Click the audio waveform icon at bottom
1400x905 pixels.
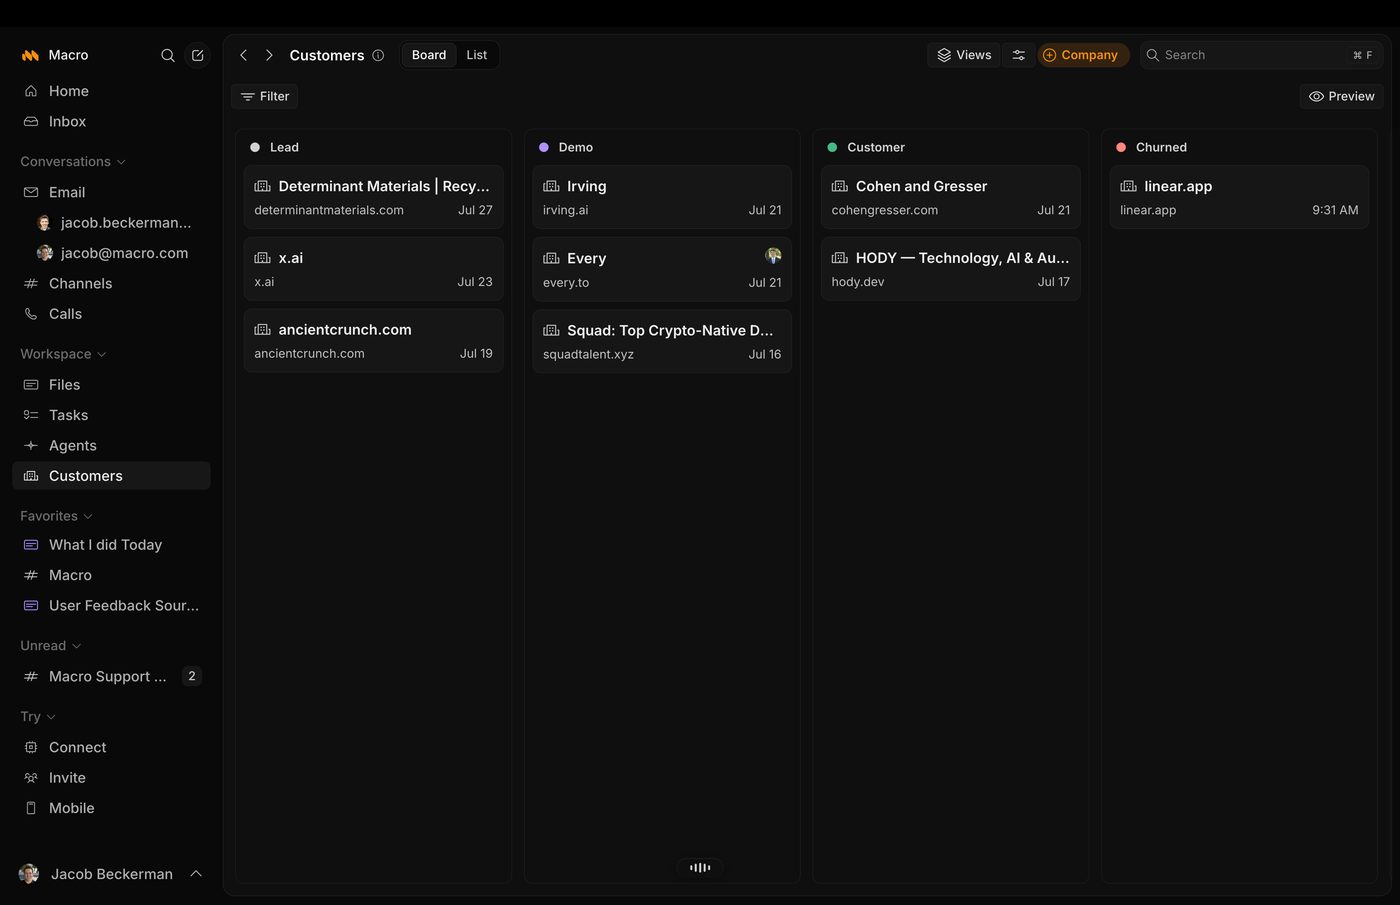click(700, 868)
